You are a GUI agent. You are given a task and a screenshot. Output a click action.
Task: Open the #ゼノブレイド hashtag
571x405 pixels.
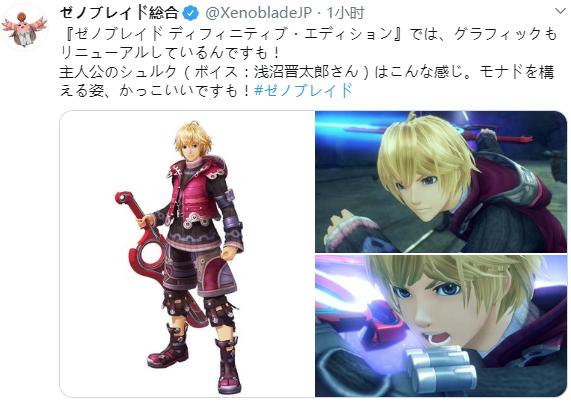pyautogui.click(x=304, y=90)
